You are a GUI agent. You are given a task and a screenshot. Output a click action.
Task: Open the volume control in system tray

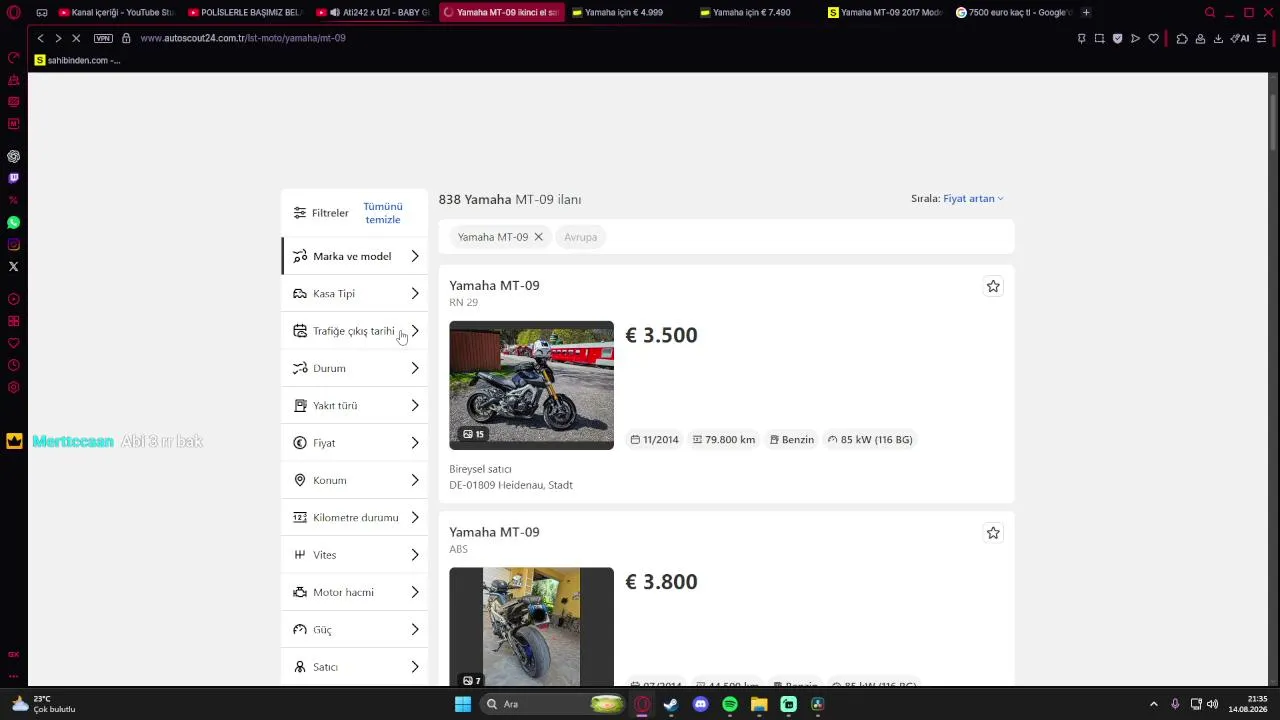click(x=1212, y=704)
